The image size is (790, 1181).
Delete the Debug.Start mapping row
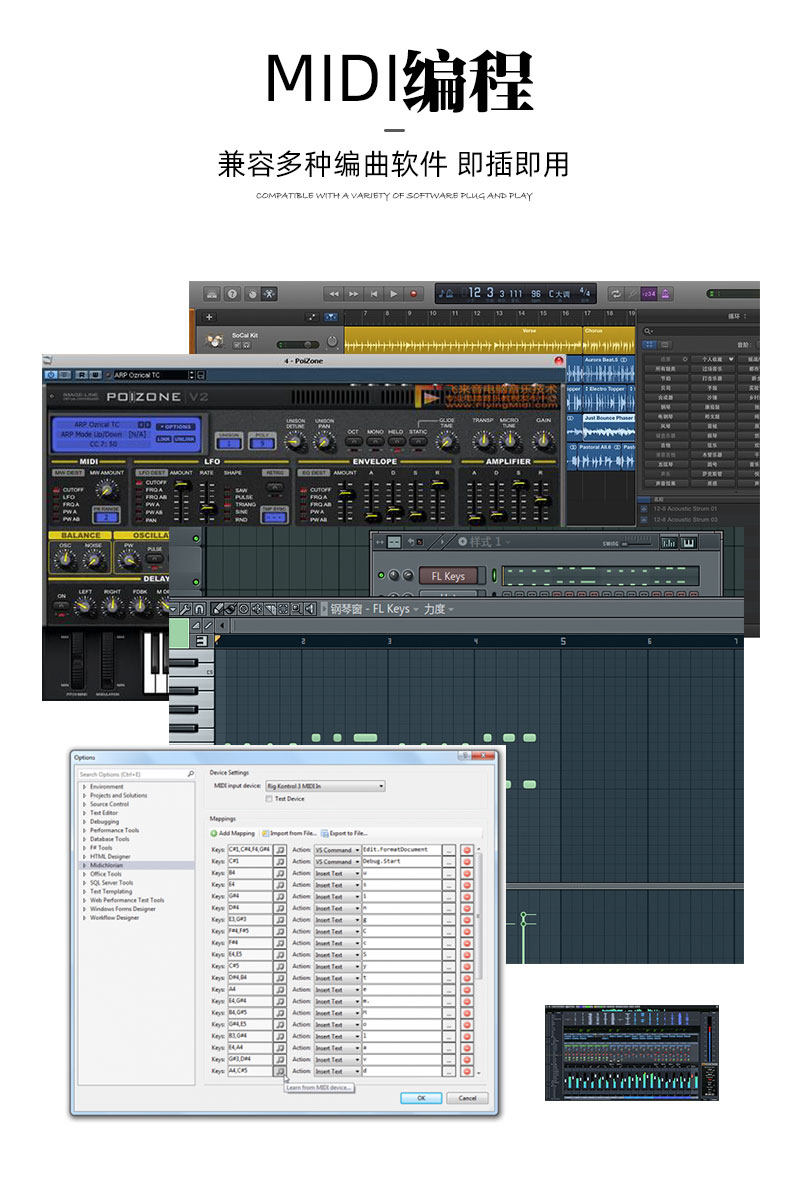pos(467,861)
